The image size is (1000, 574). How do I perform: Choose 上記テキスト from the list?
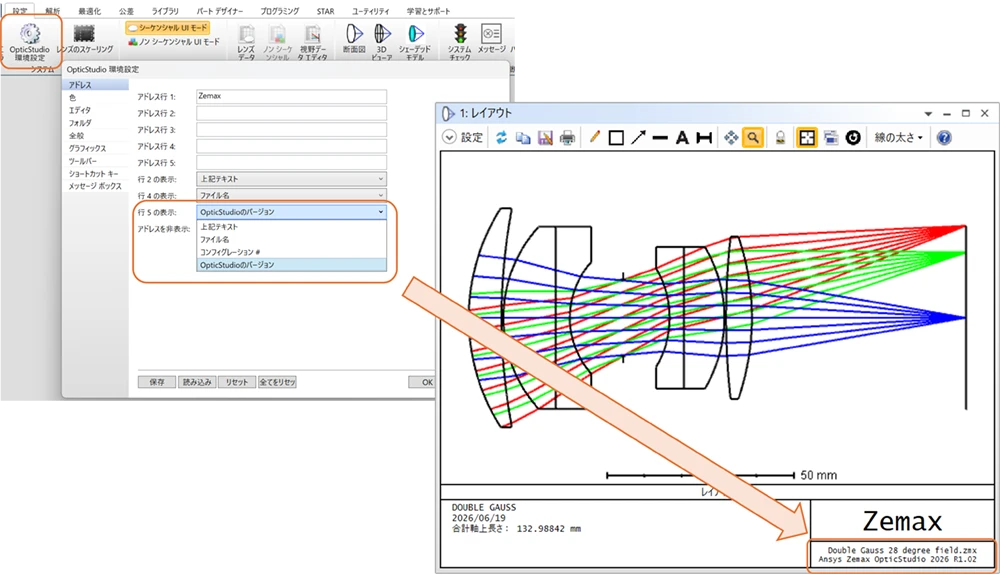pos(291,226)
